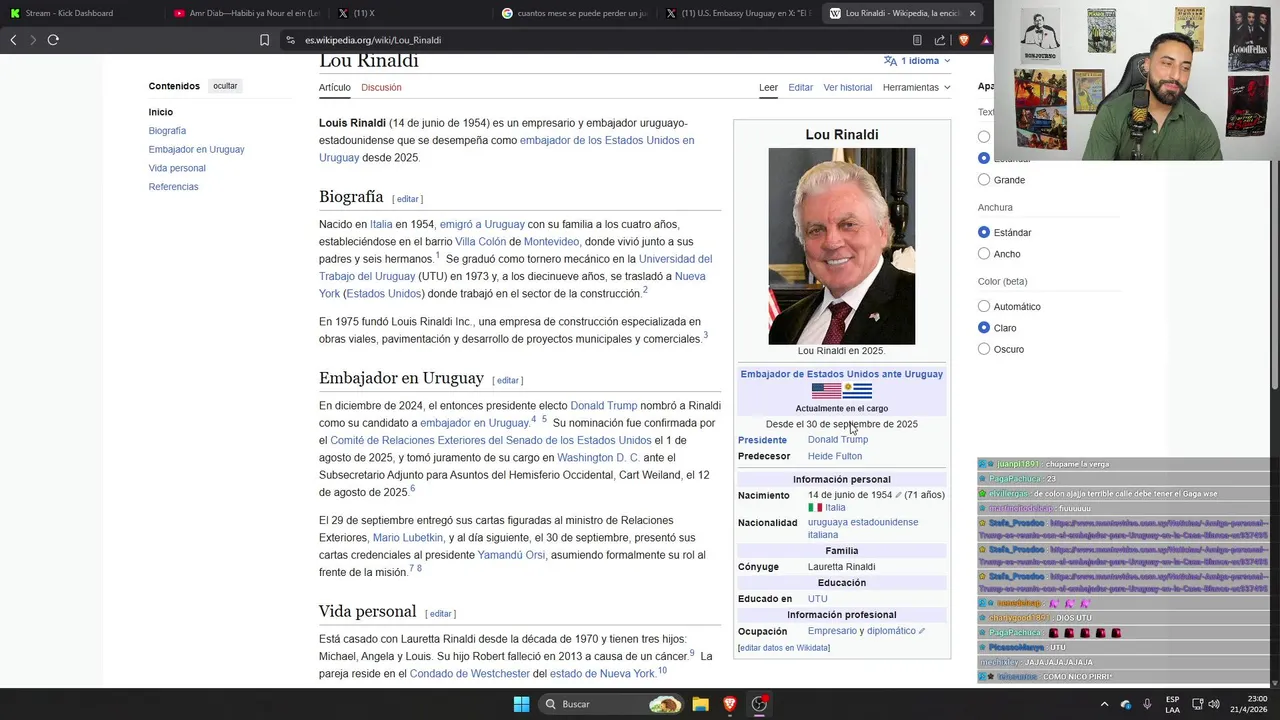The width and height of the screenshot is (1280, 720).
Task: Switch to the Google search tab
Action: point(574,13)
